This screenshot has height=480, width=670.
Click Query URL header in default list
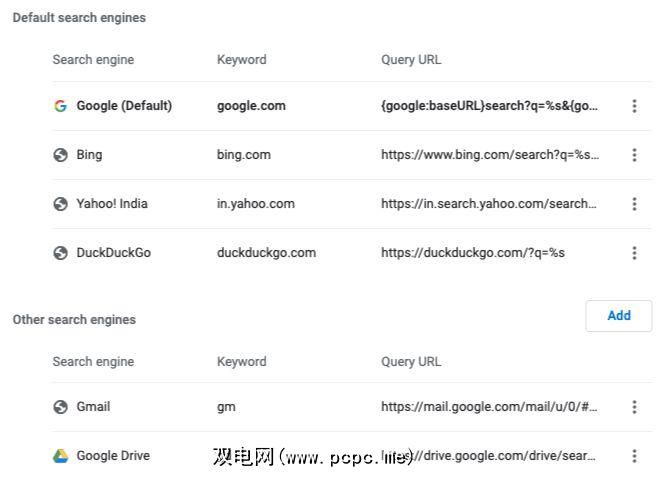pyautogui.click(x=411, y=59)
